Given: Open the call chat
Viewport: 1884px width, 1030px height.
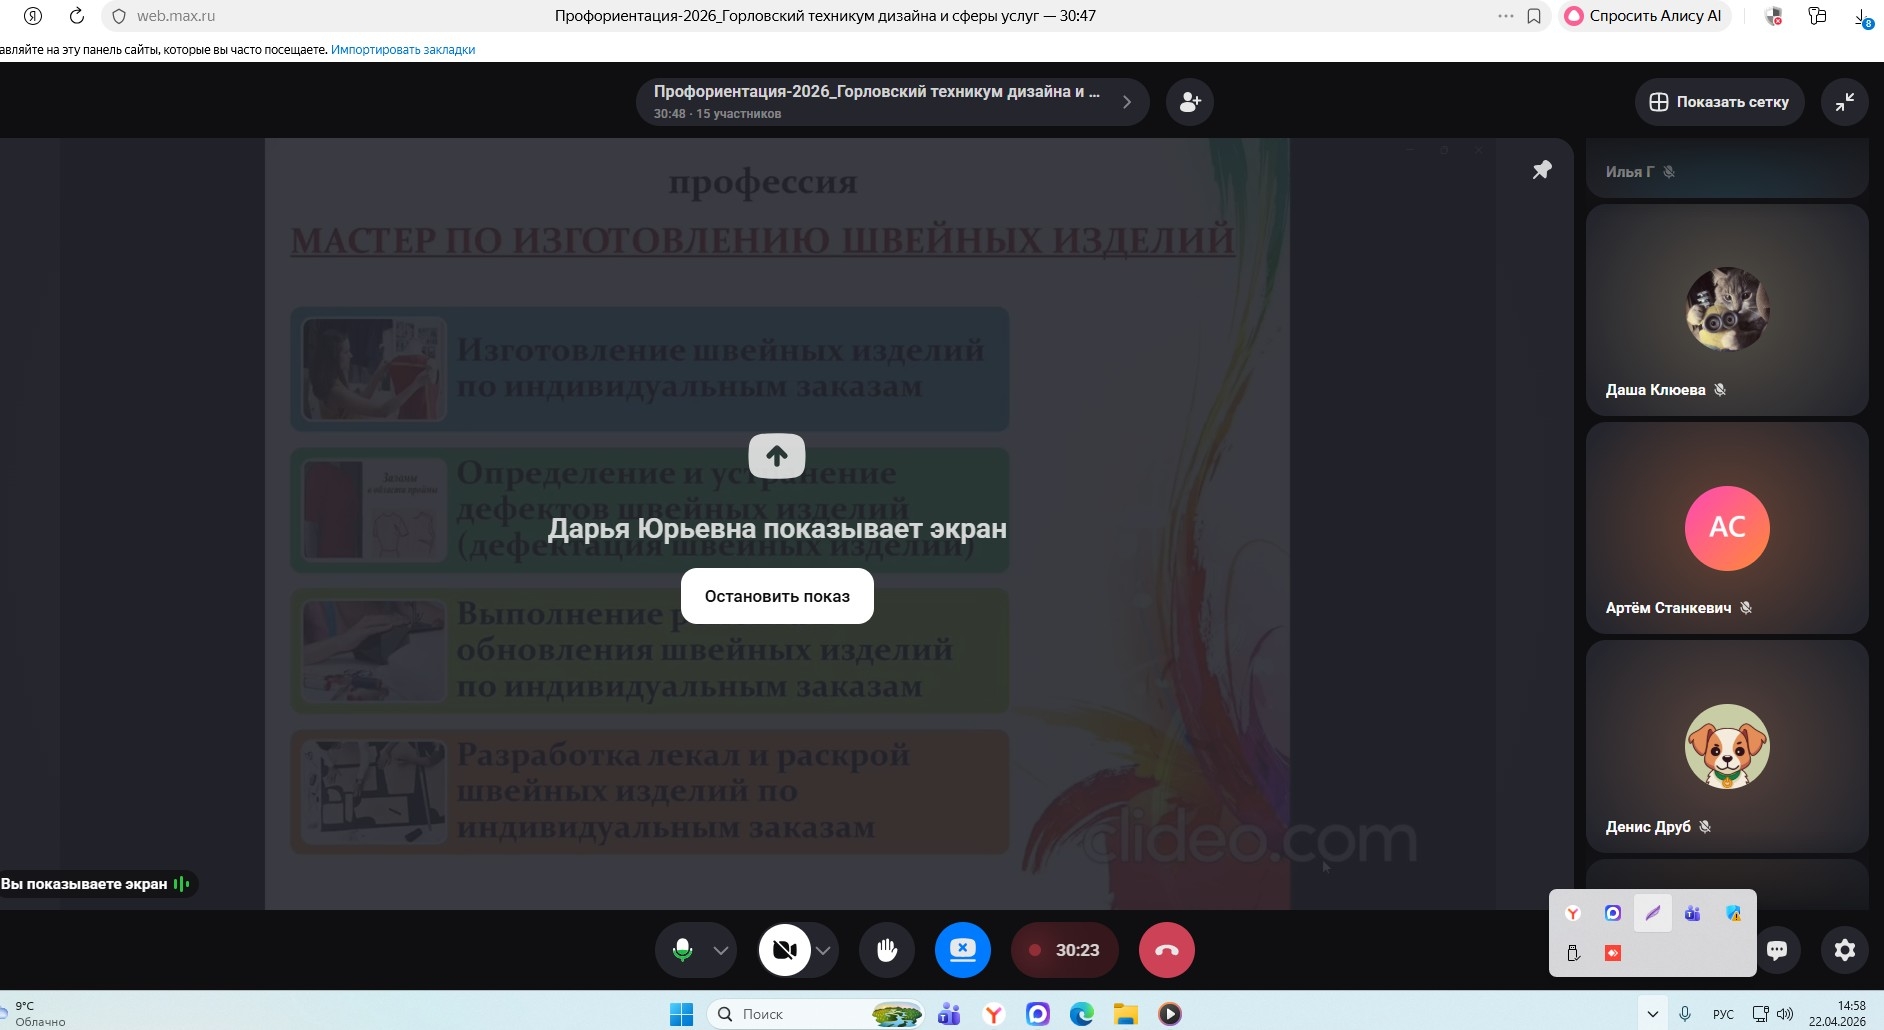Looking at the screenshot, I should click(1777, 950).
